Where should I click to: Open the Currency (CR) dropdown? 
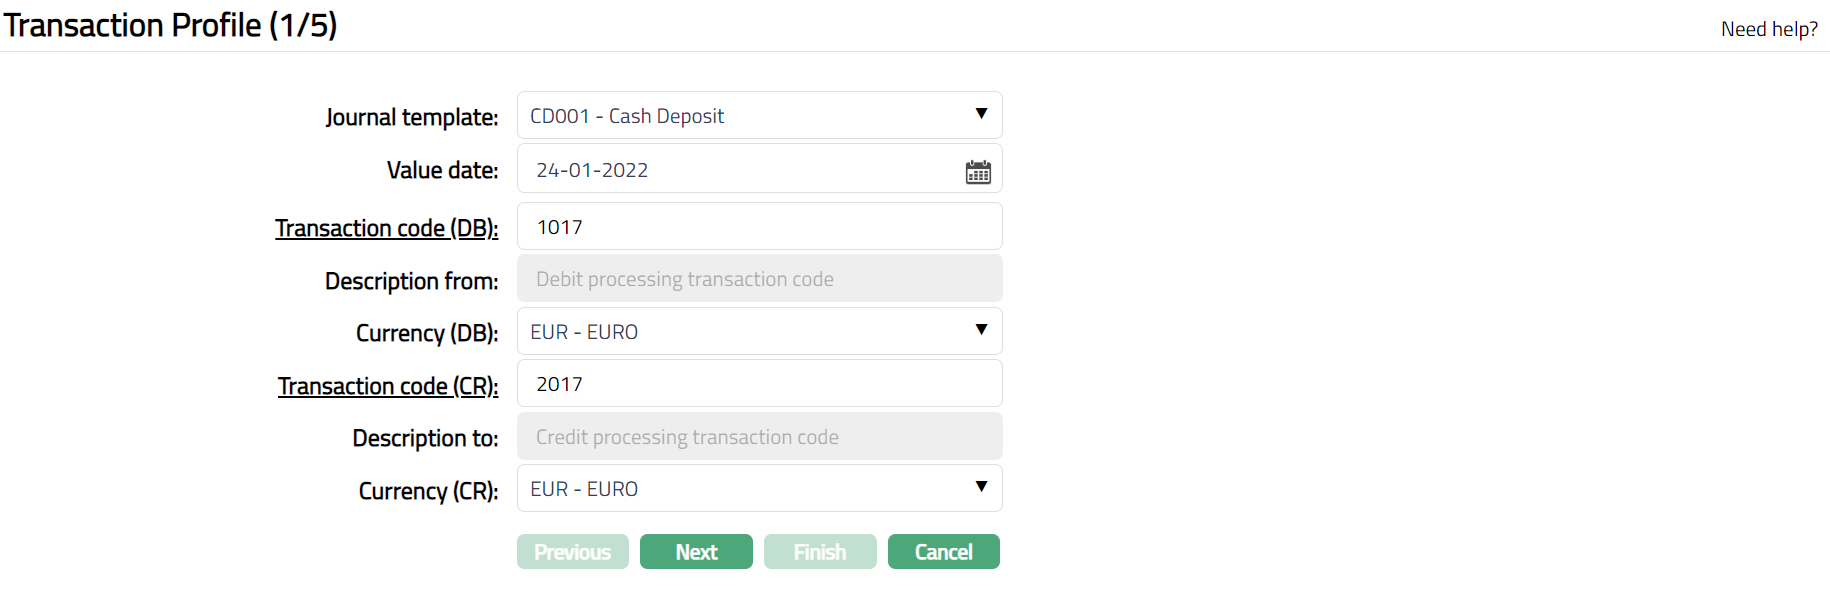(759, 489)
